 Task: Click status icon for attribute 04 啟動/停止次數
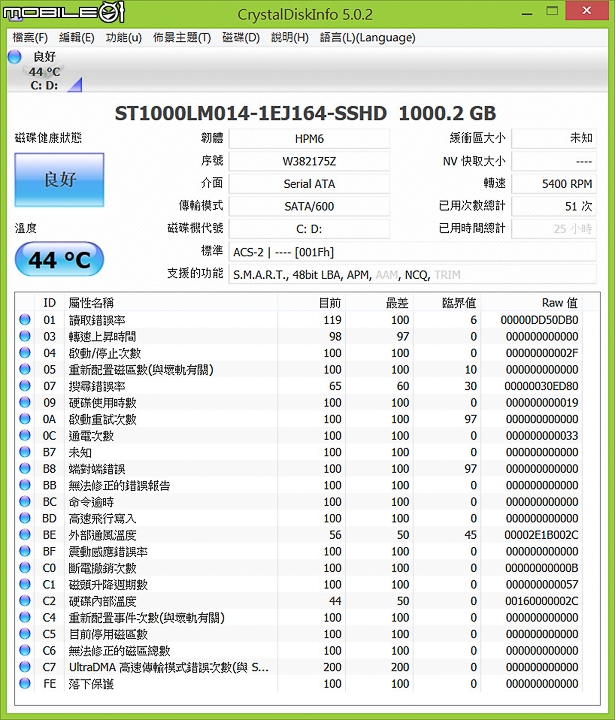tap(25, 353)
